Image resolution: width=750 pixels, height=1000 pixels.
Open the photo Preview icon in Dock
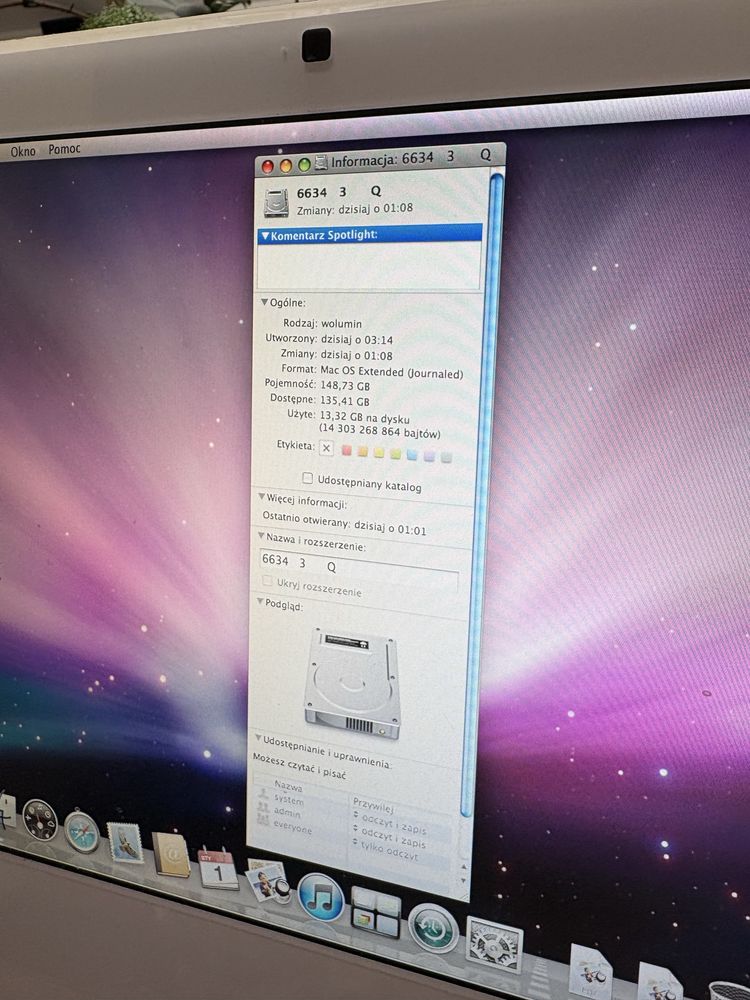tap(268, 880)
